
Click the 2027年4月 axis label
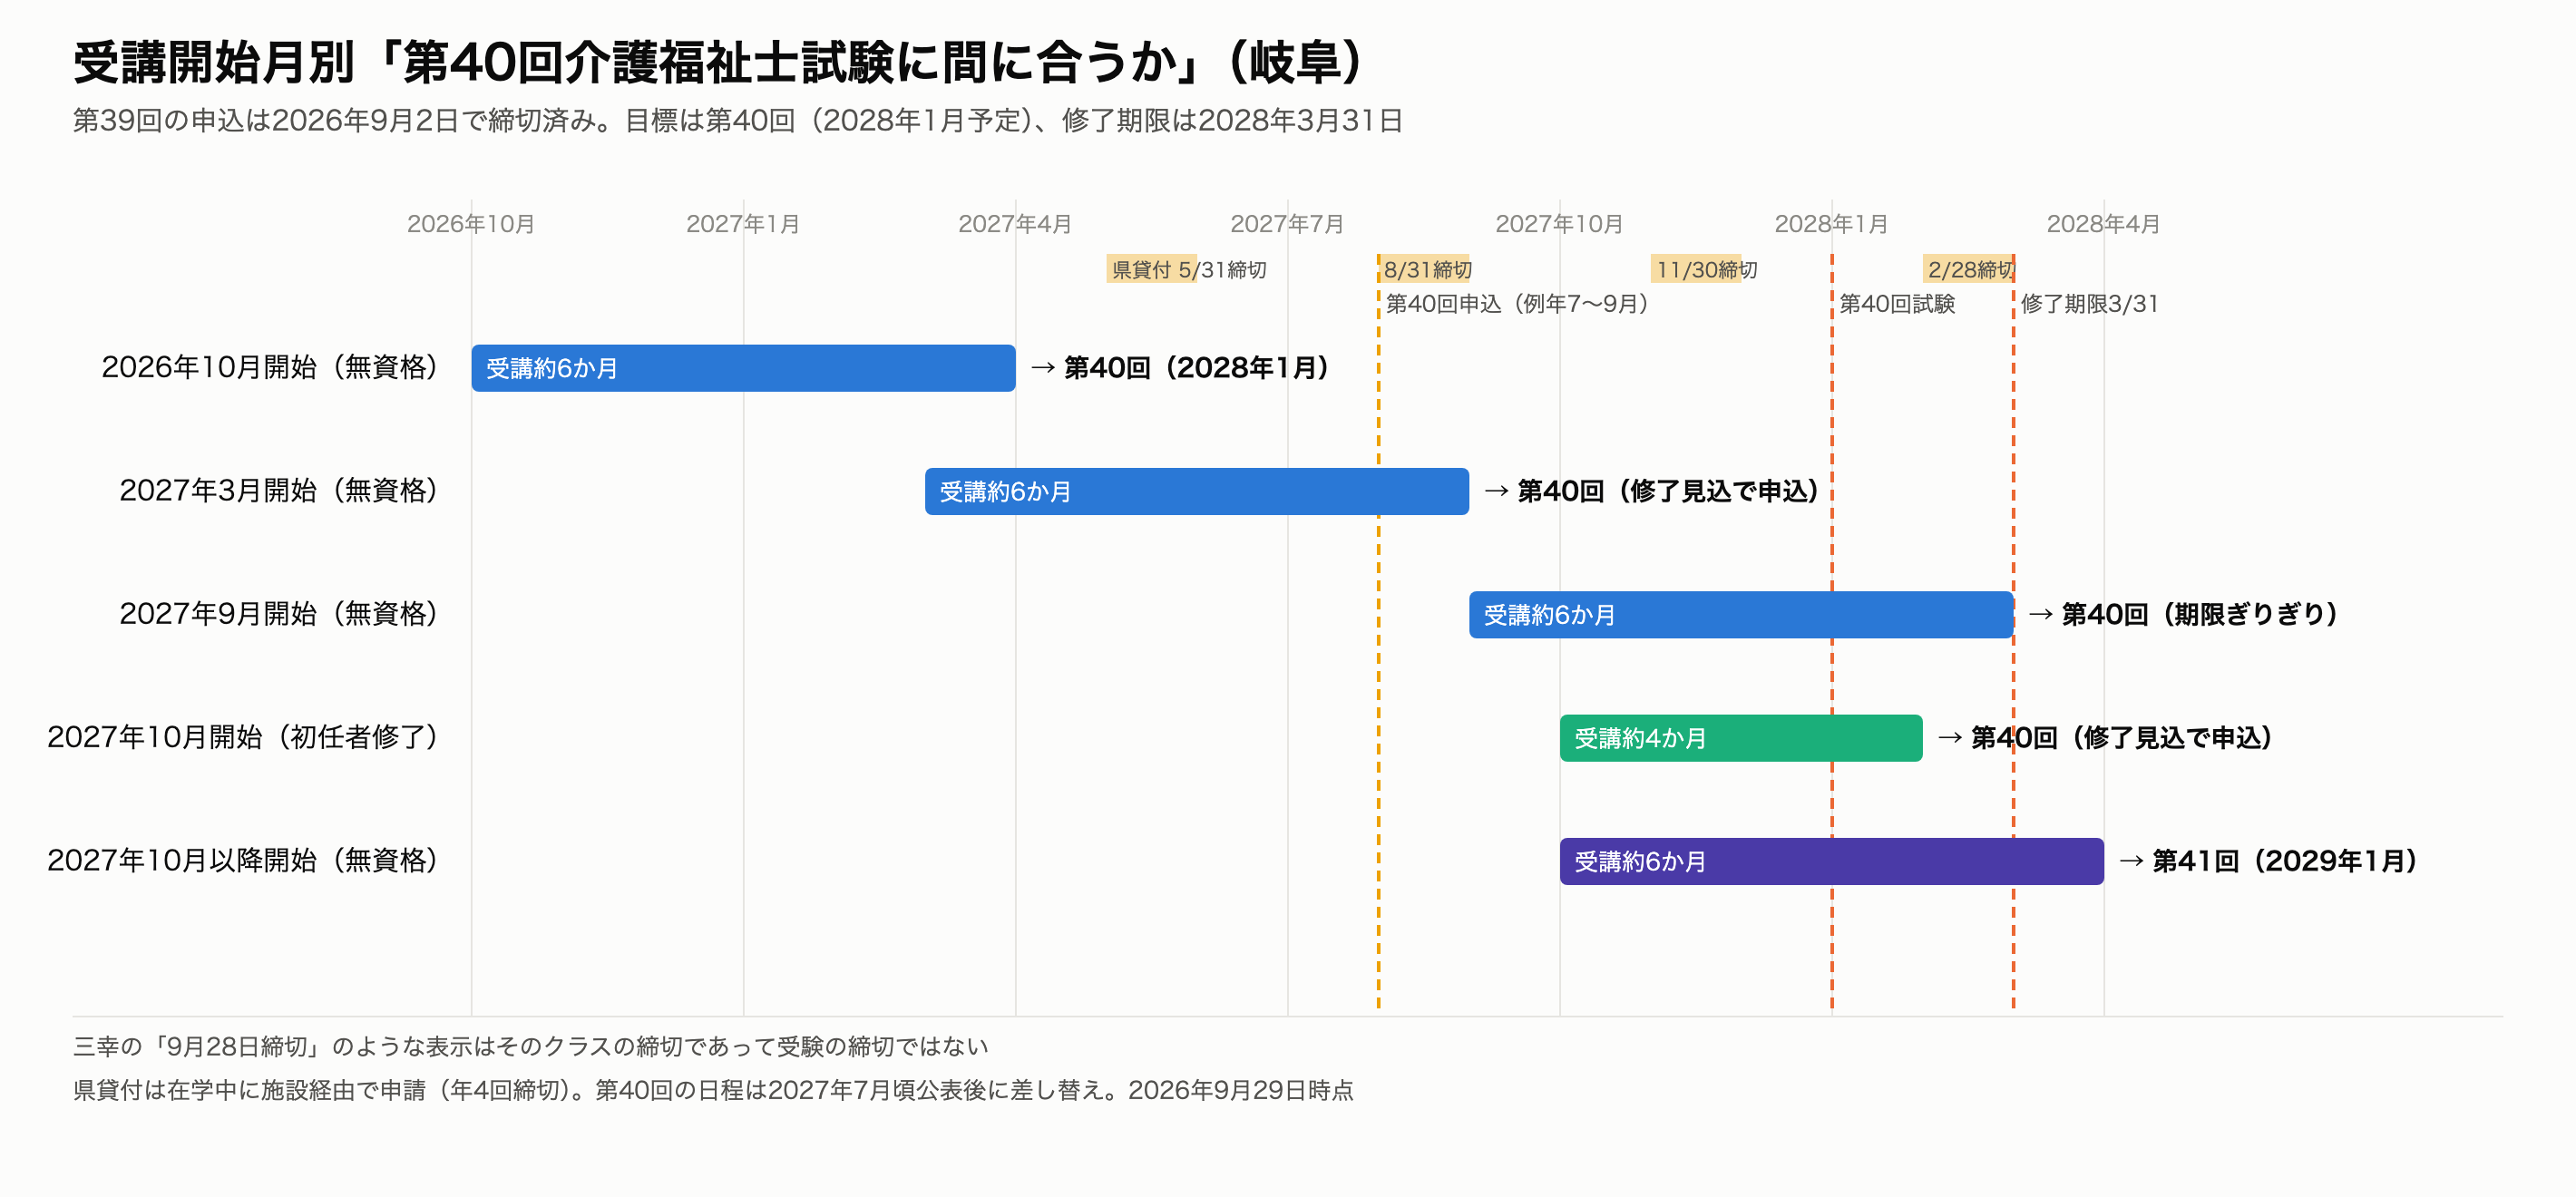[1015, 223]
